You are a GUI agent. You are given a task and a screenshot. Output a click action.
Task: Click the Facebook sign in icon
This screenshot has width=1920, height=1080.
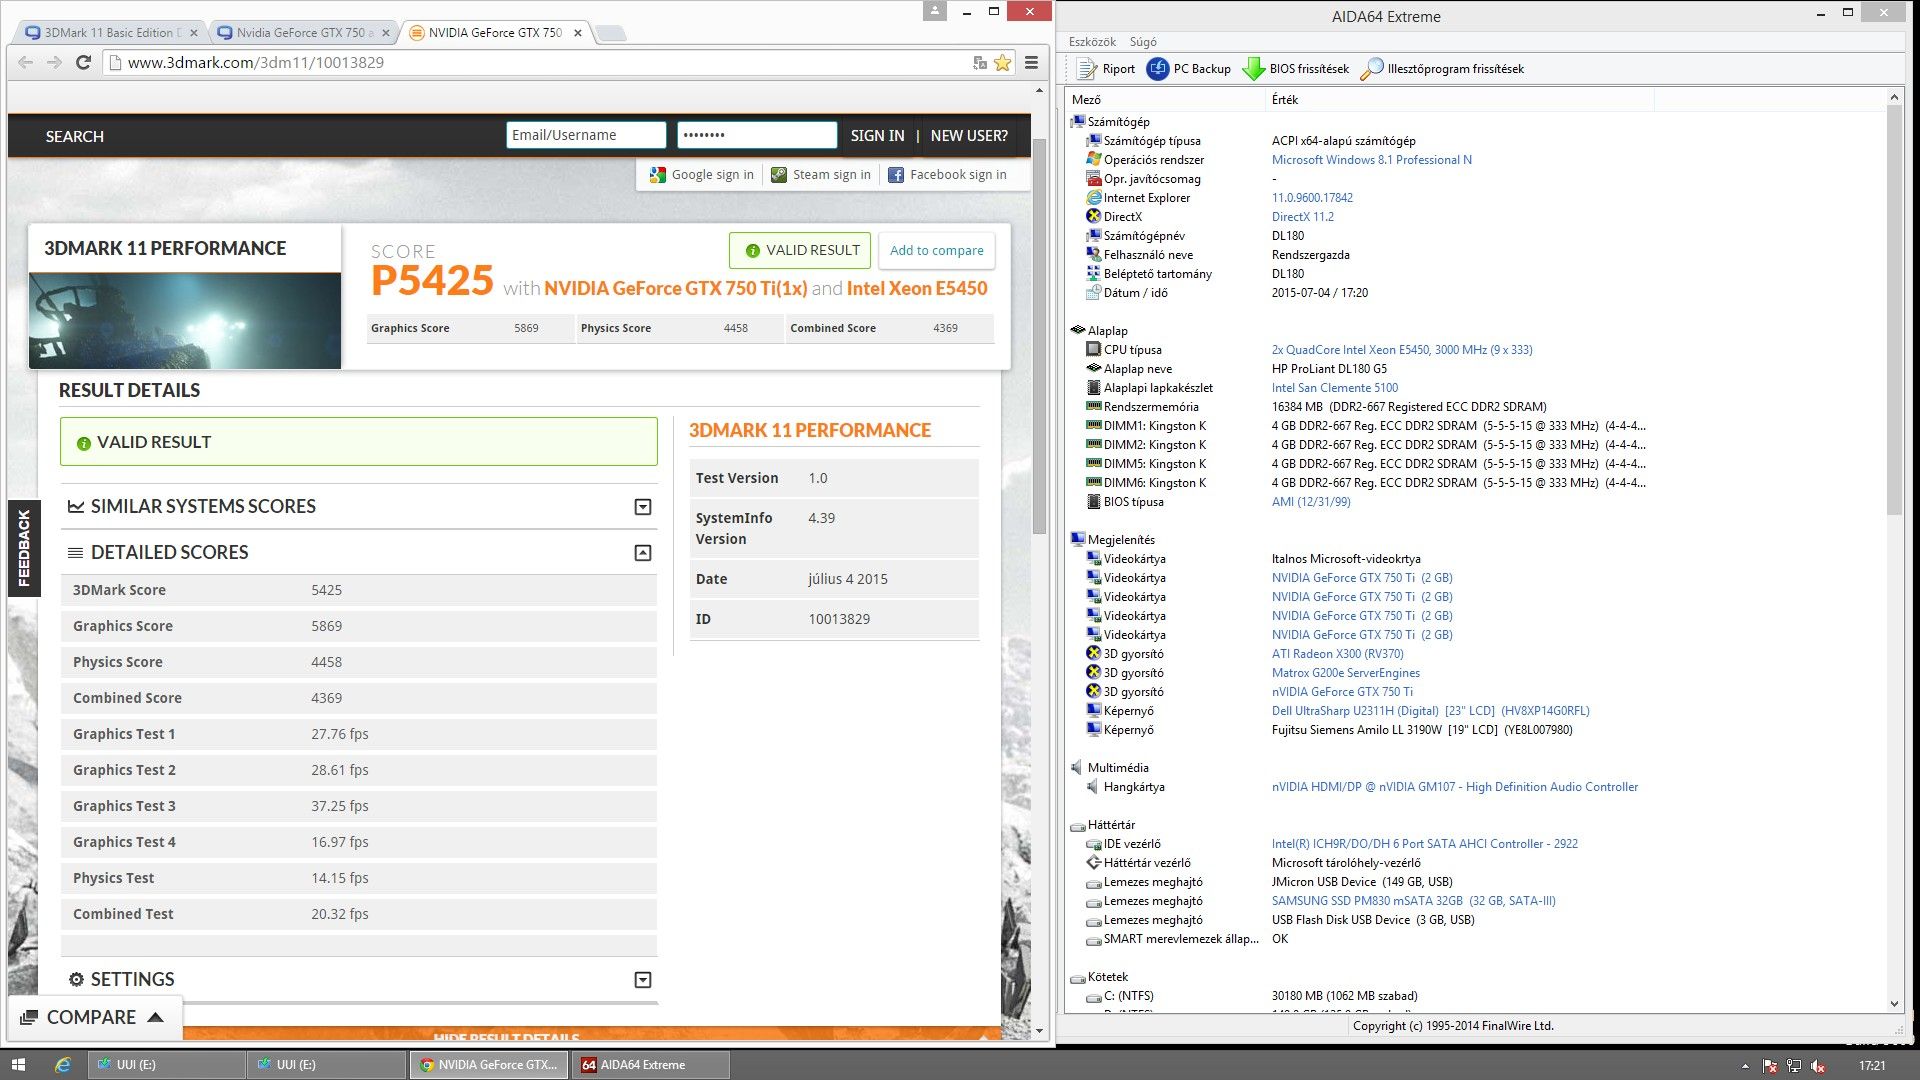tap(896, 175)
